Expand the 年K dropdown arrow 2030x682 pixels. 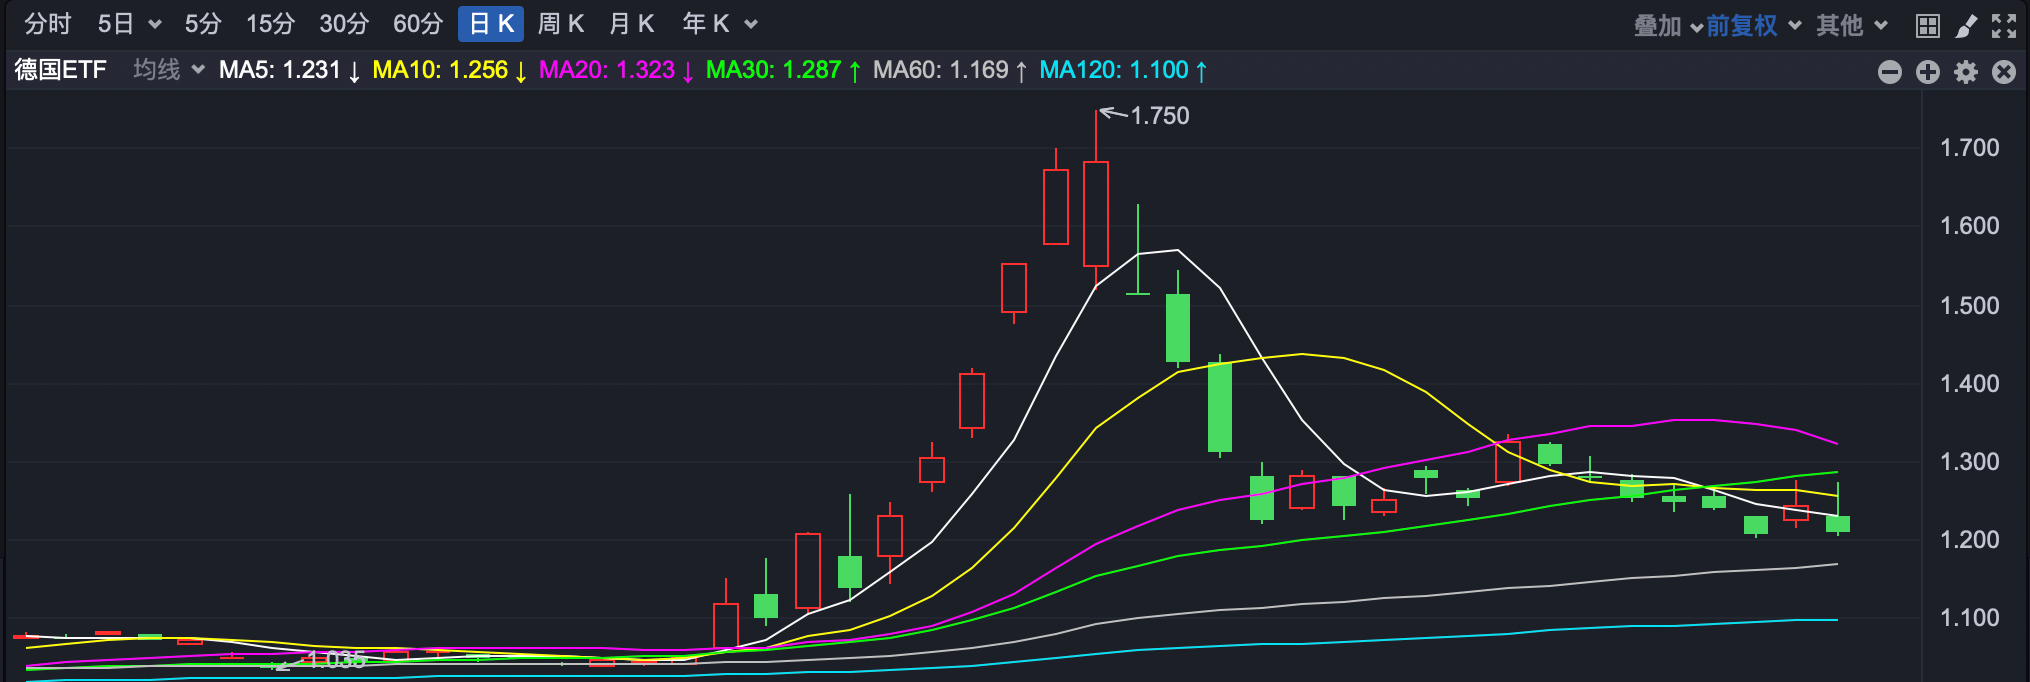coord(751,25)
